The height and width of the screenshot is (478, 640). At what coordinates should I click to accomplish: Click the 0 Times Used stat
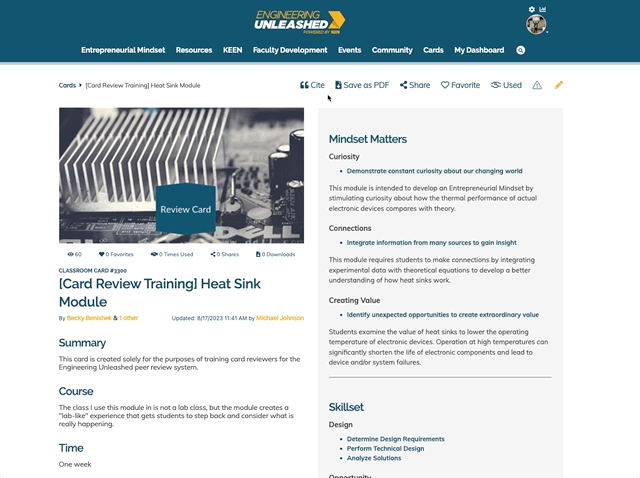click(x=172, y=254)
